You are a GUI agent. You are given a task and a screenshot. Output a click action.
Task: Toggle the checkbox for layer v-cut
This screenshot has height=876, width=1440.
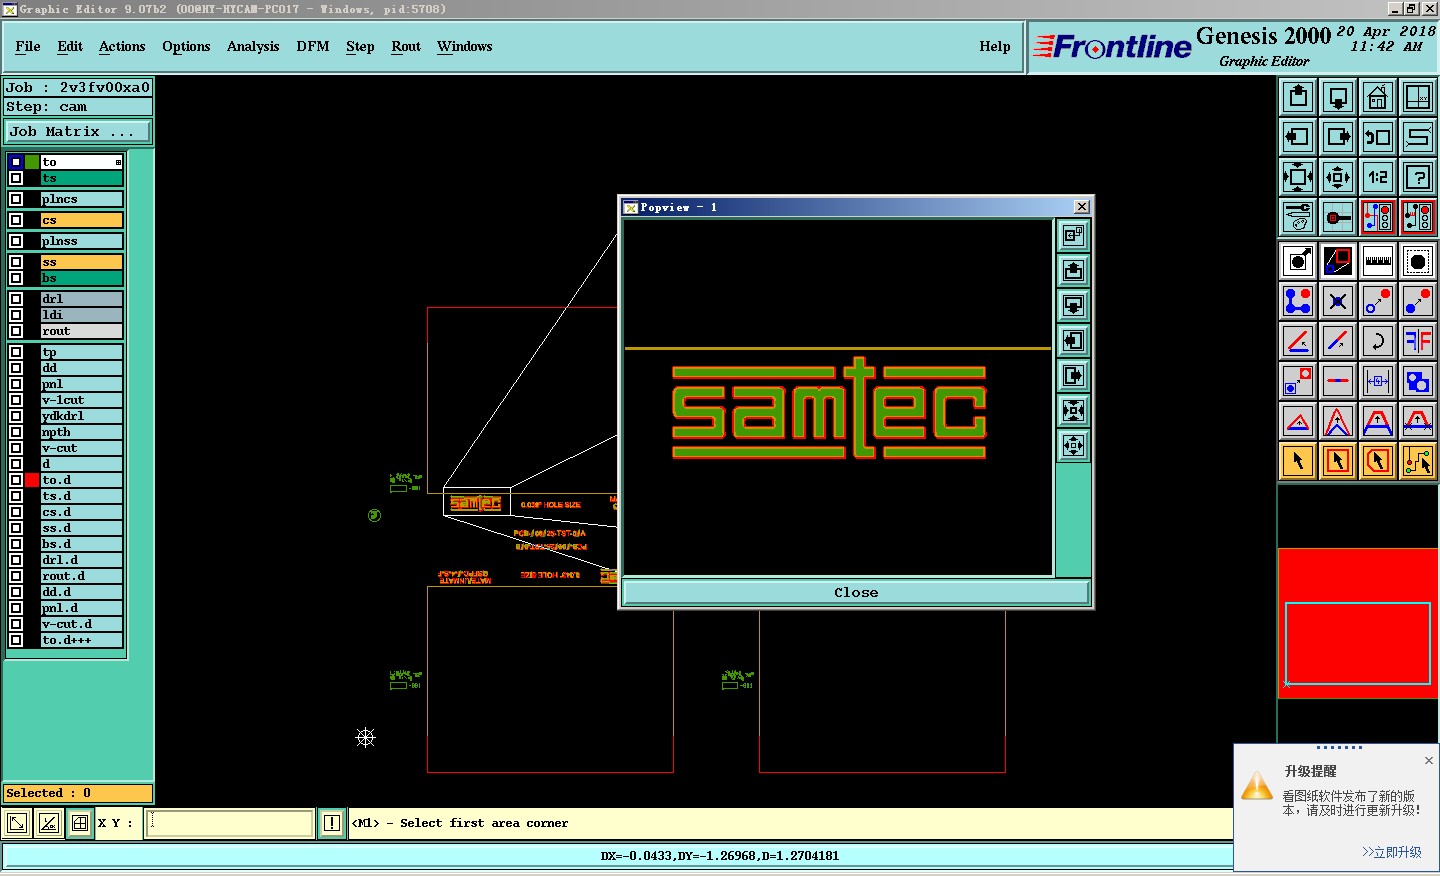point(16,448)
